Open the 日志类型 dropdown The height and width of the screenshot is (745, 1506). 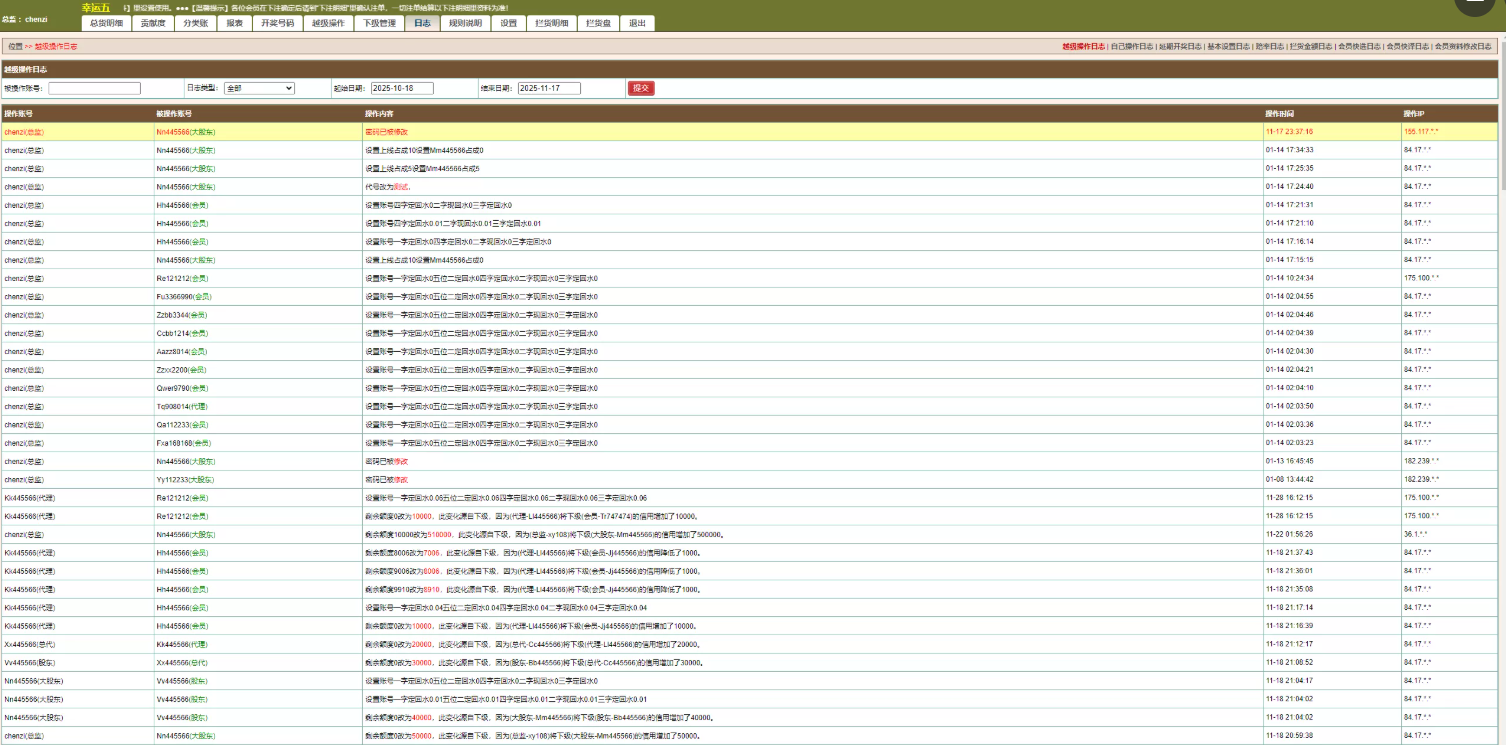tap(259, 88)
